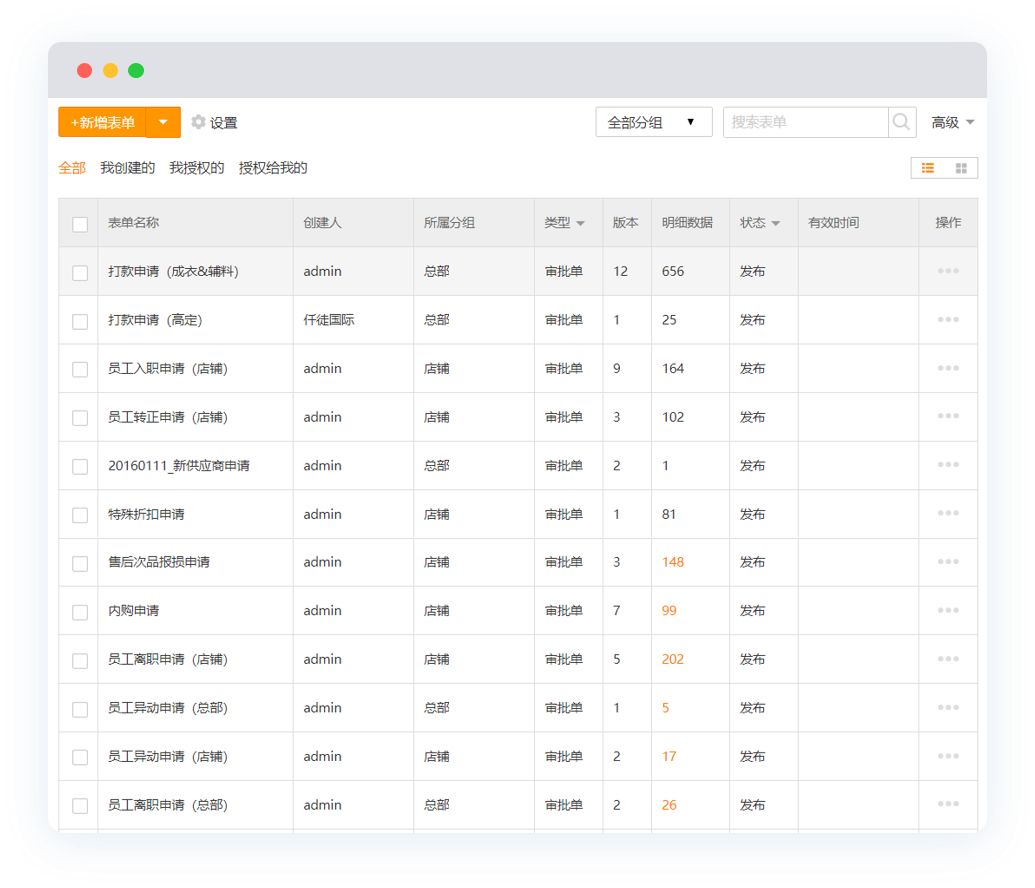Click the form name 特殊折扣申请
This screenshot has height=888, width=1035.
[146, 514]
